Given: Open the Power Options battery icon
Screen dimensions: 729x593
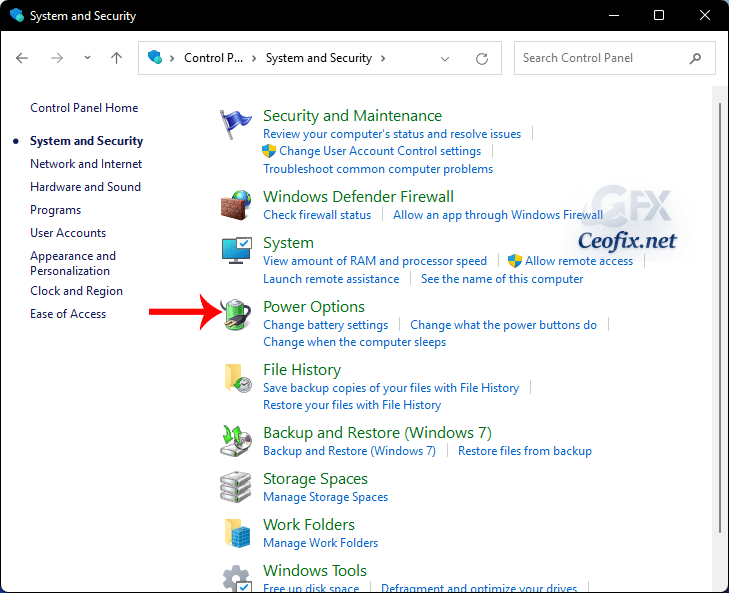Looking at the screenshot, I should (x=236, y=314).
